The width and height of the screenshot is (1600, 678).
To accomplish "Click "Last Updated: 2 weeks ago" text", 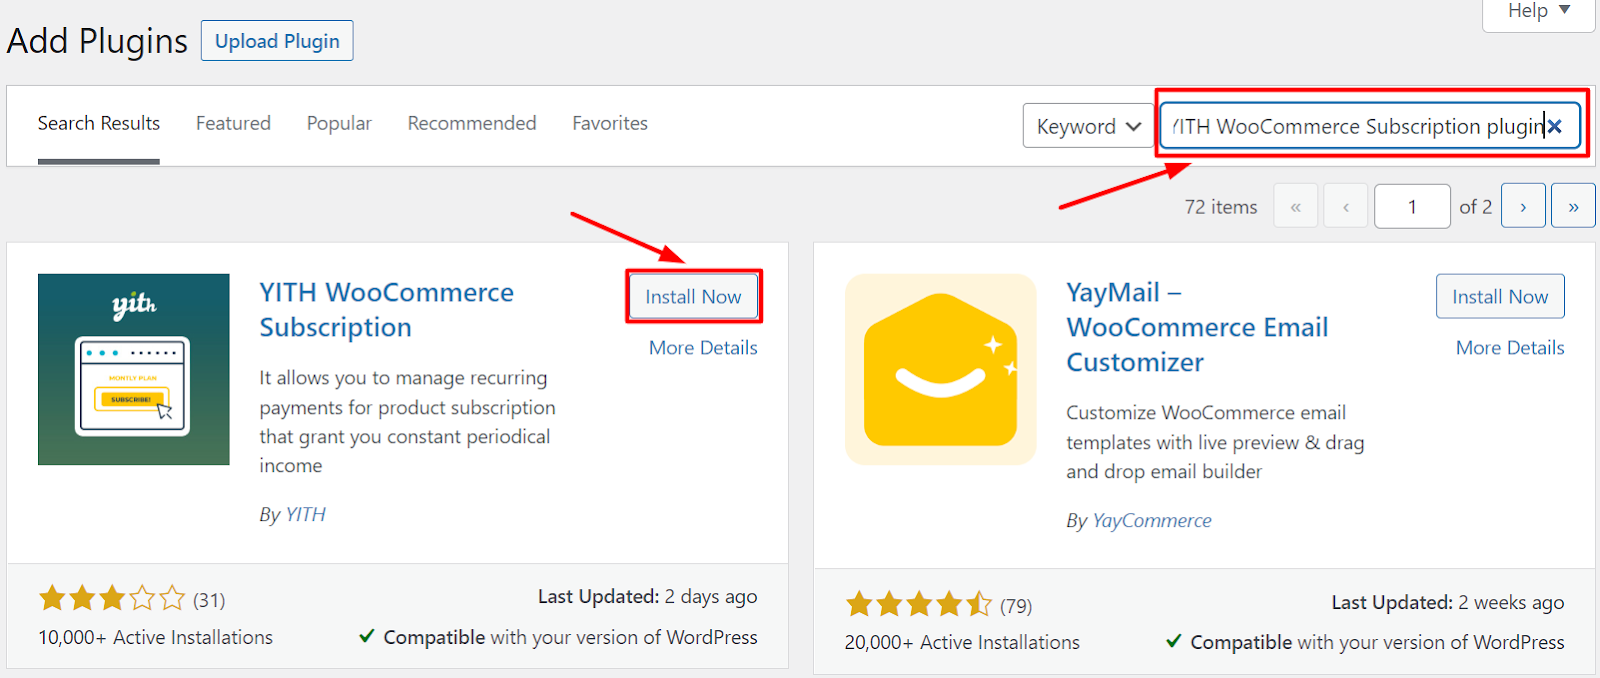I will [x=1448, y=603].
